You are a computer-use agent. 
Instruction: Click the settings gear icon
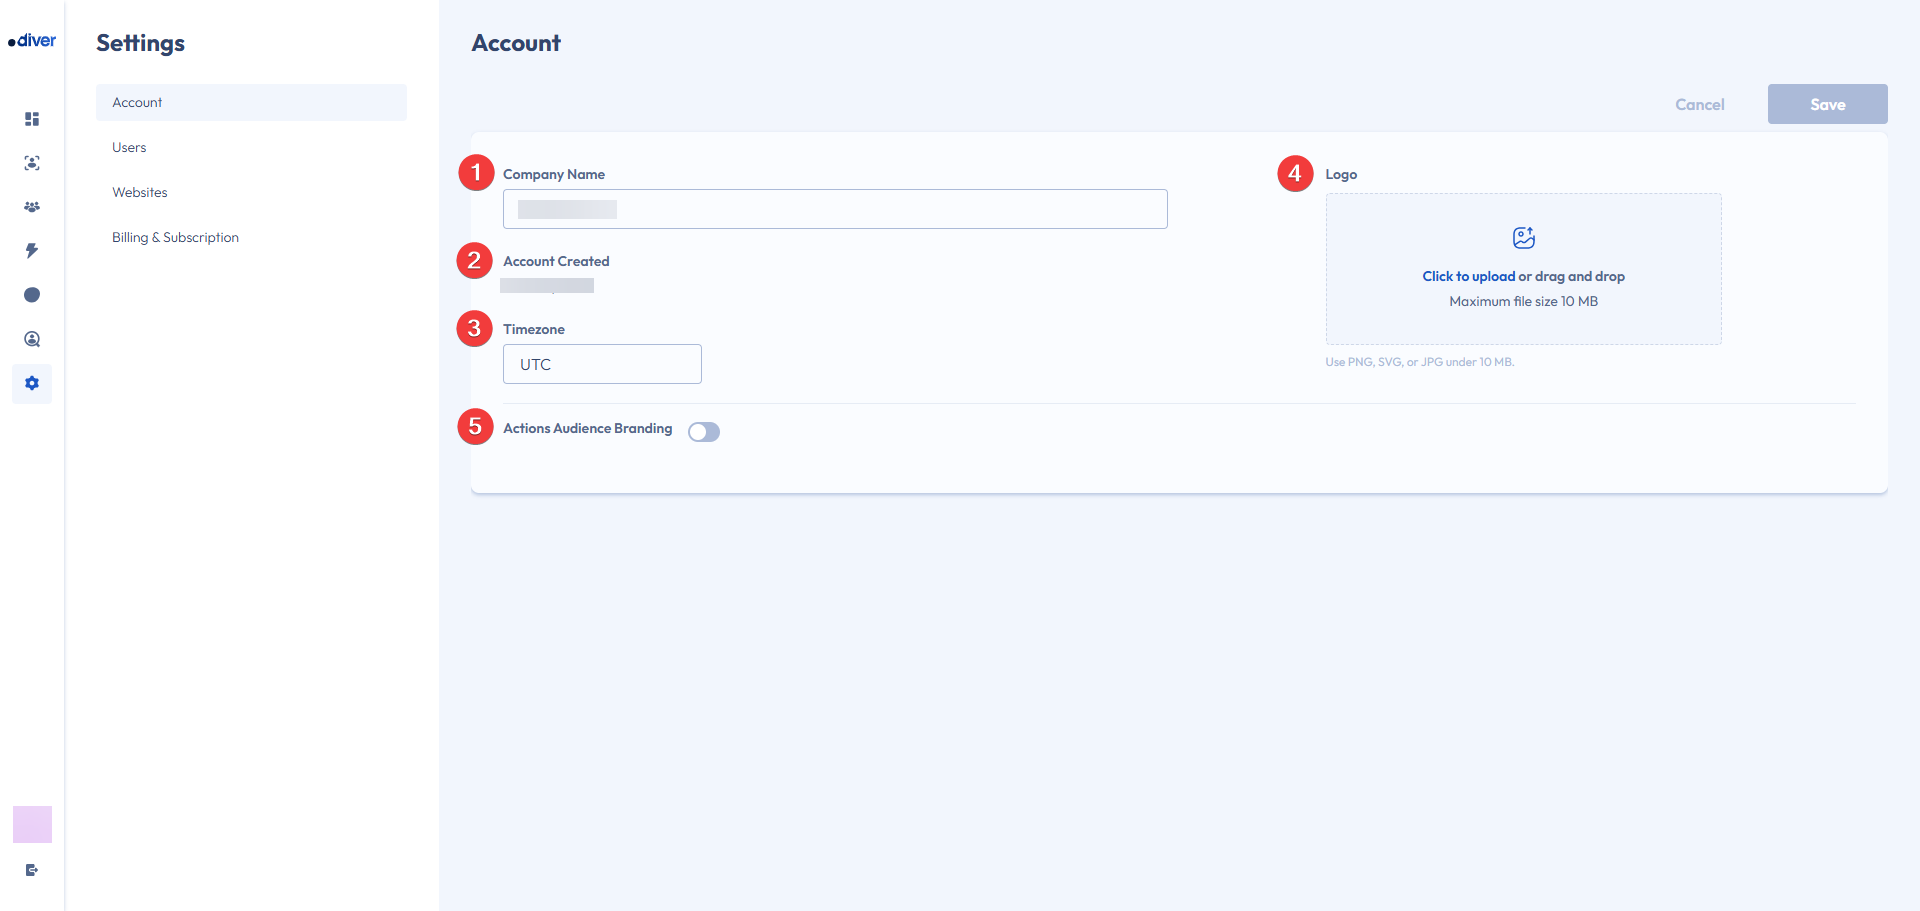point(32,383)
